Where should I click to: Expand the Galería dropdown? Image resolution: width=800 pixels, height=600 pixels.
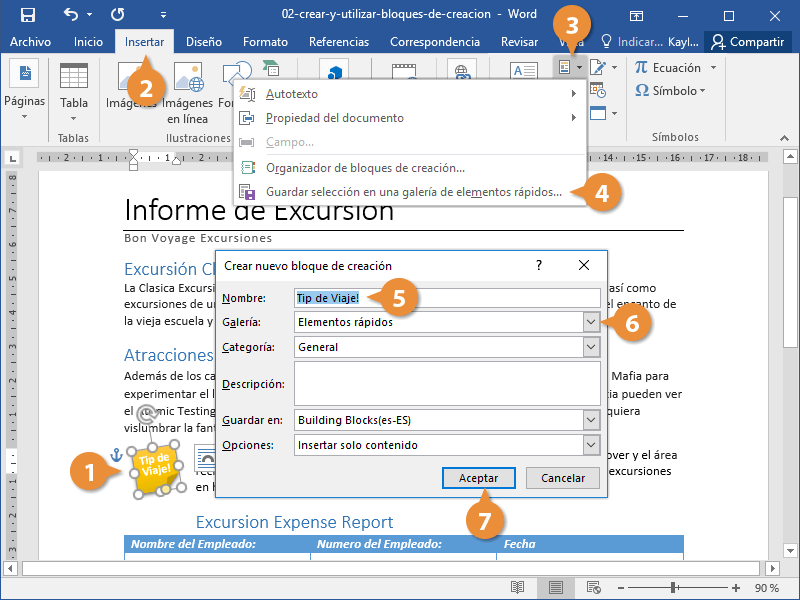click(591, 322)
